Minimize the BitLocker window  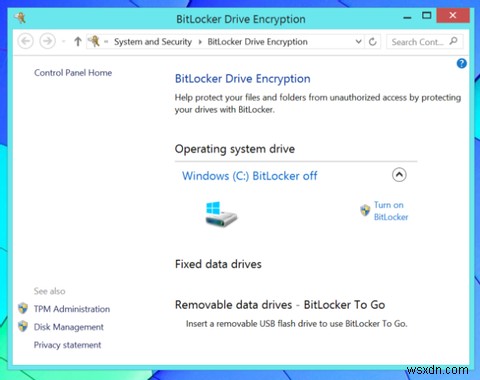click(407, 17)
